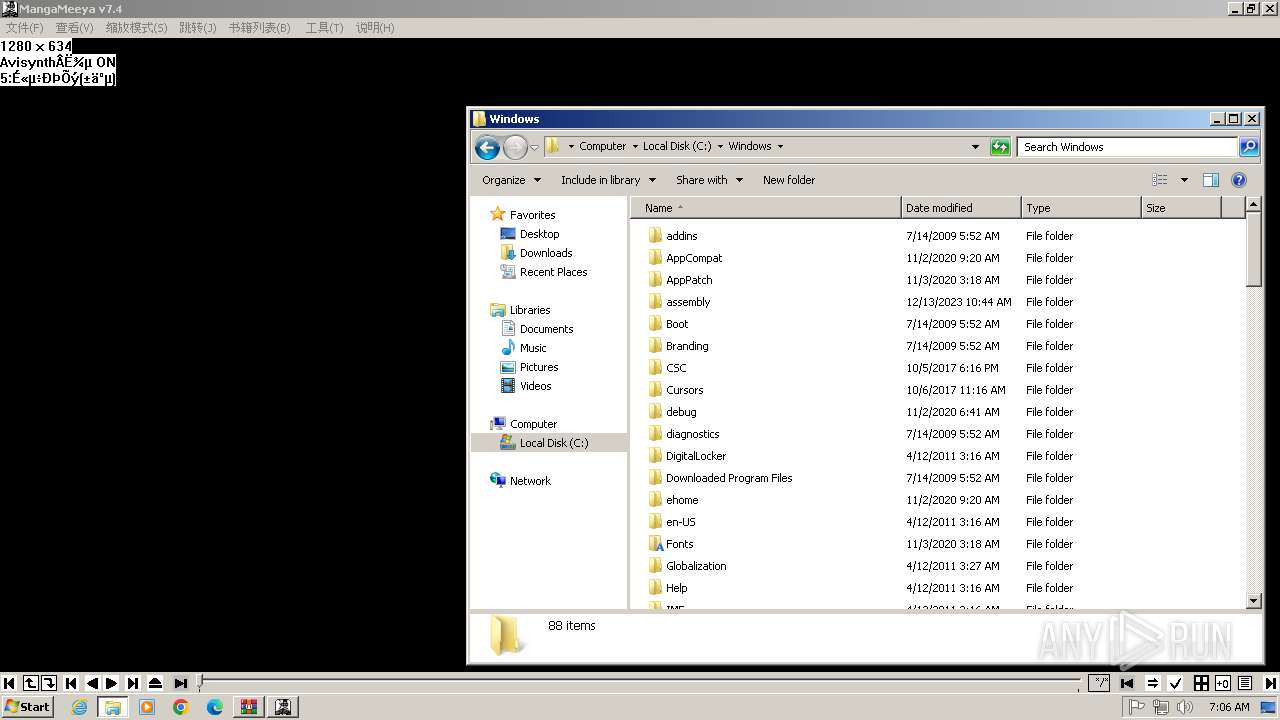Toggle the checkmark icon in MangaMeeya

coord(1176,683)
